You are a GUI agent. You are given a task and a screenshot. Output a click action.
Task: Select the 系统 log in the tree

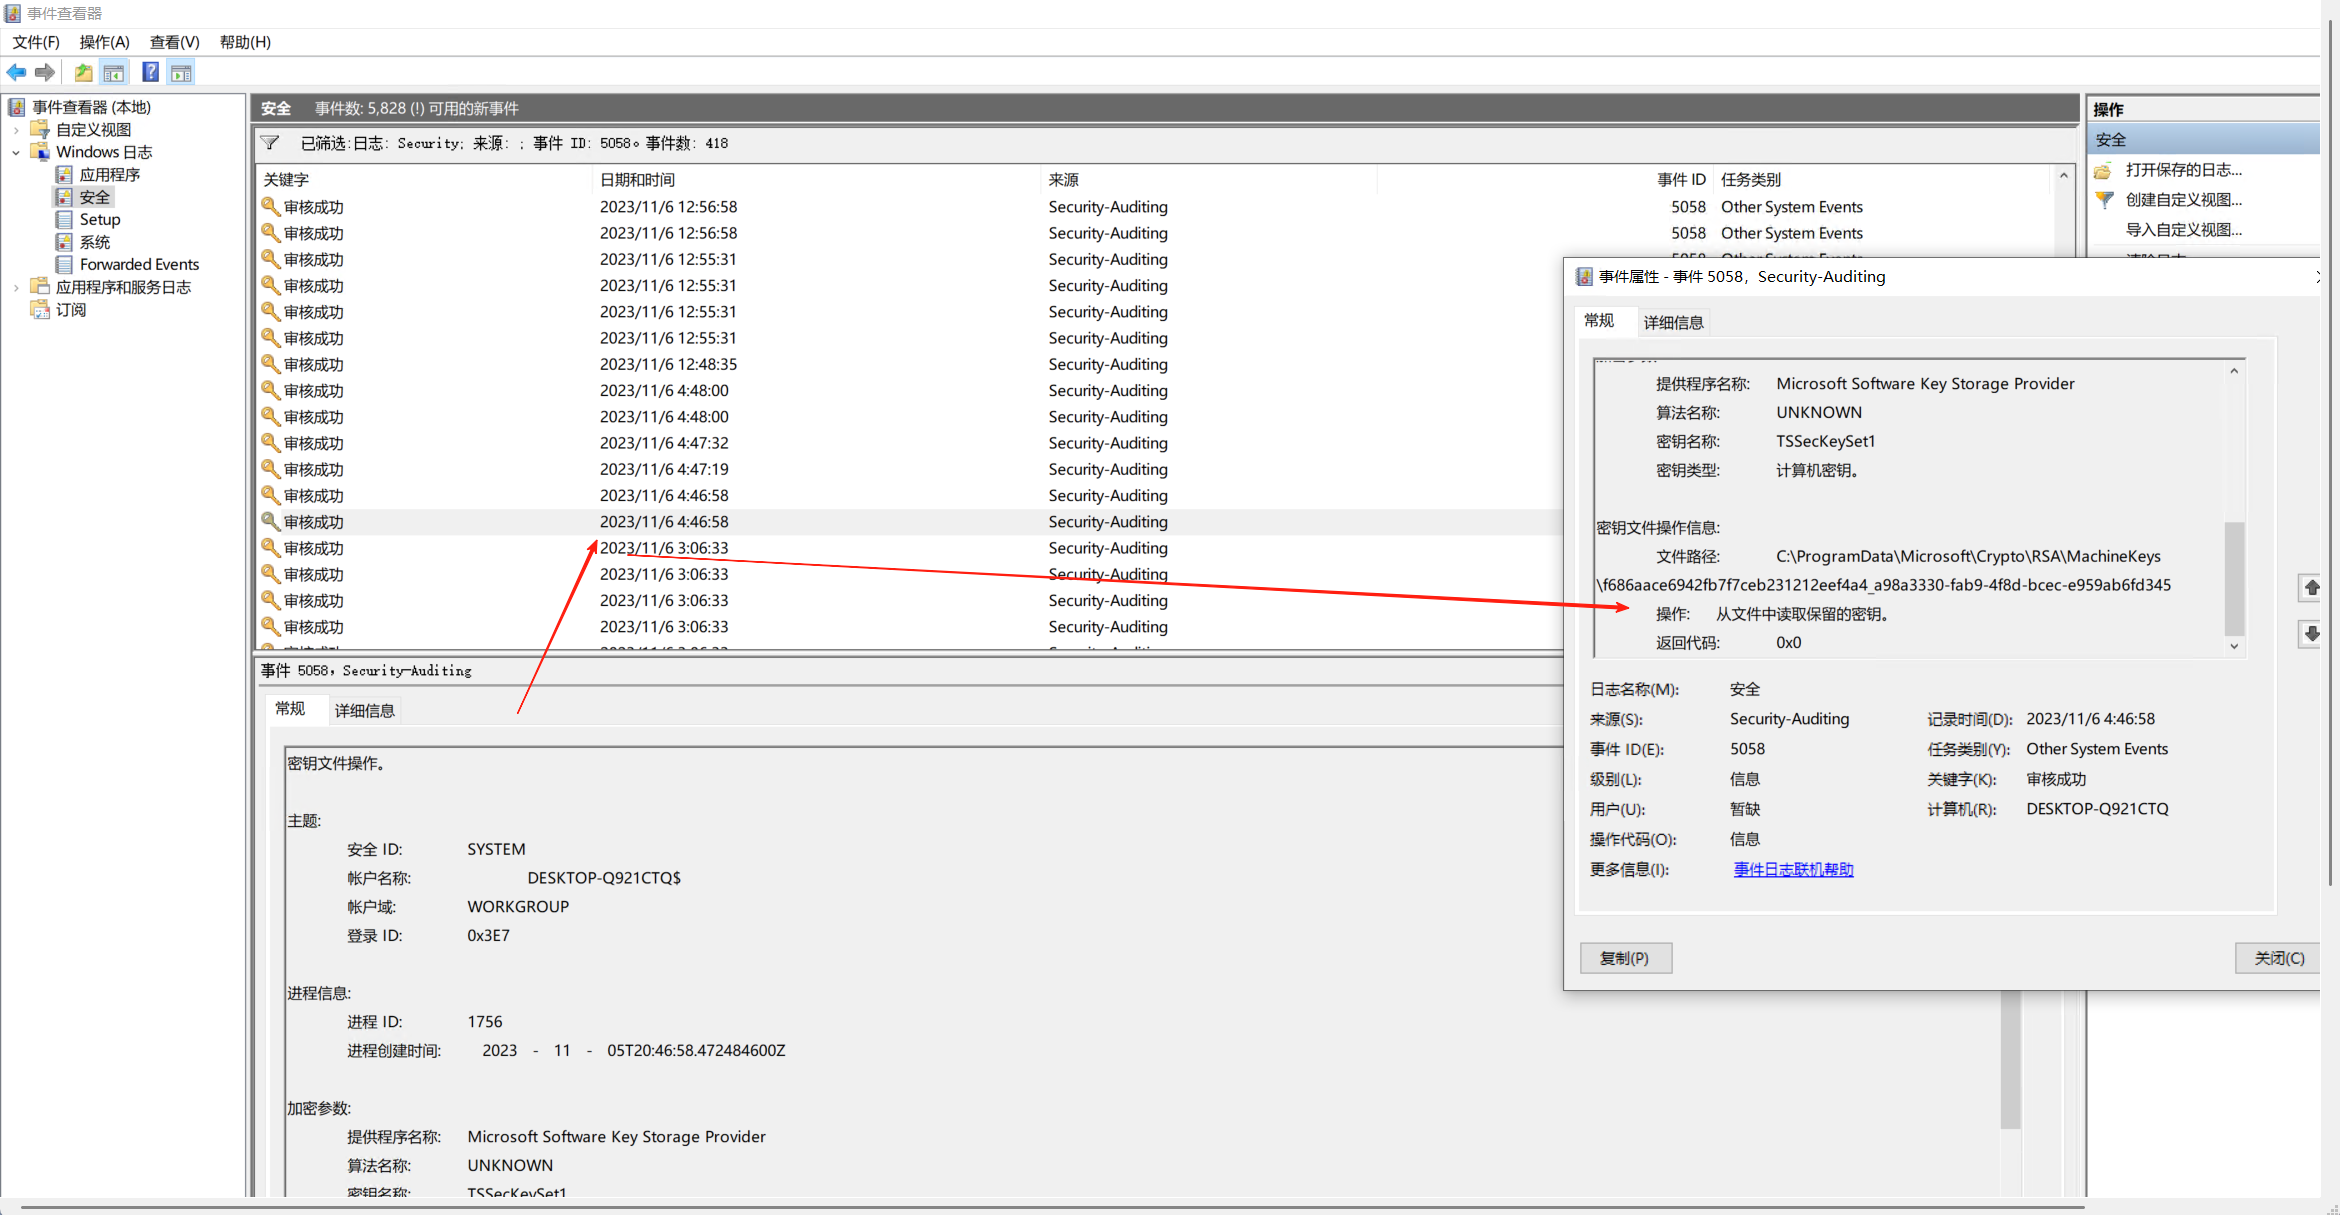(95, 242)
